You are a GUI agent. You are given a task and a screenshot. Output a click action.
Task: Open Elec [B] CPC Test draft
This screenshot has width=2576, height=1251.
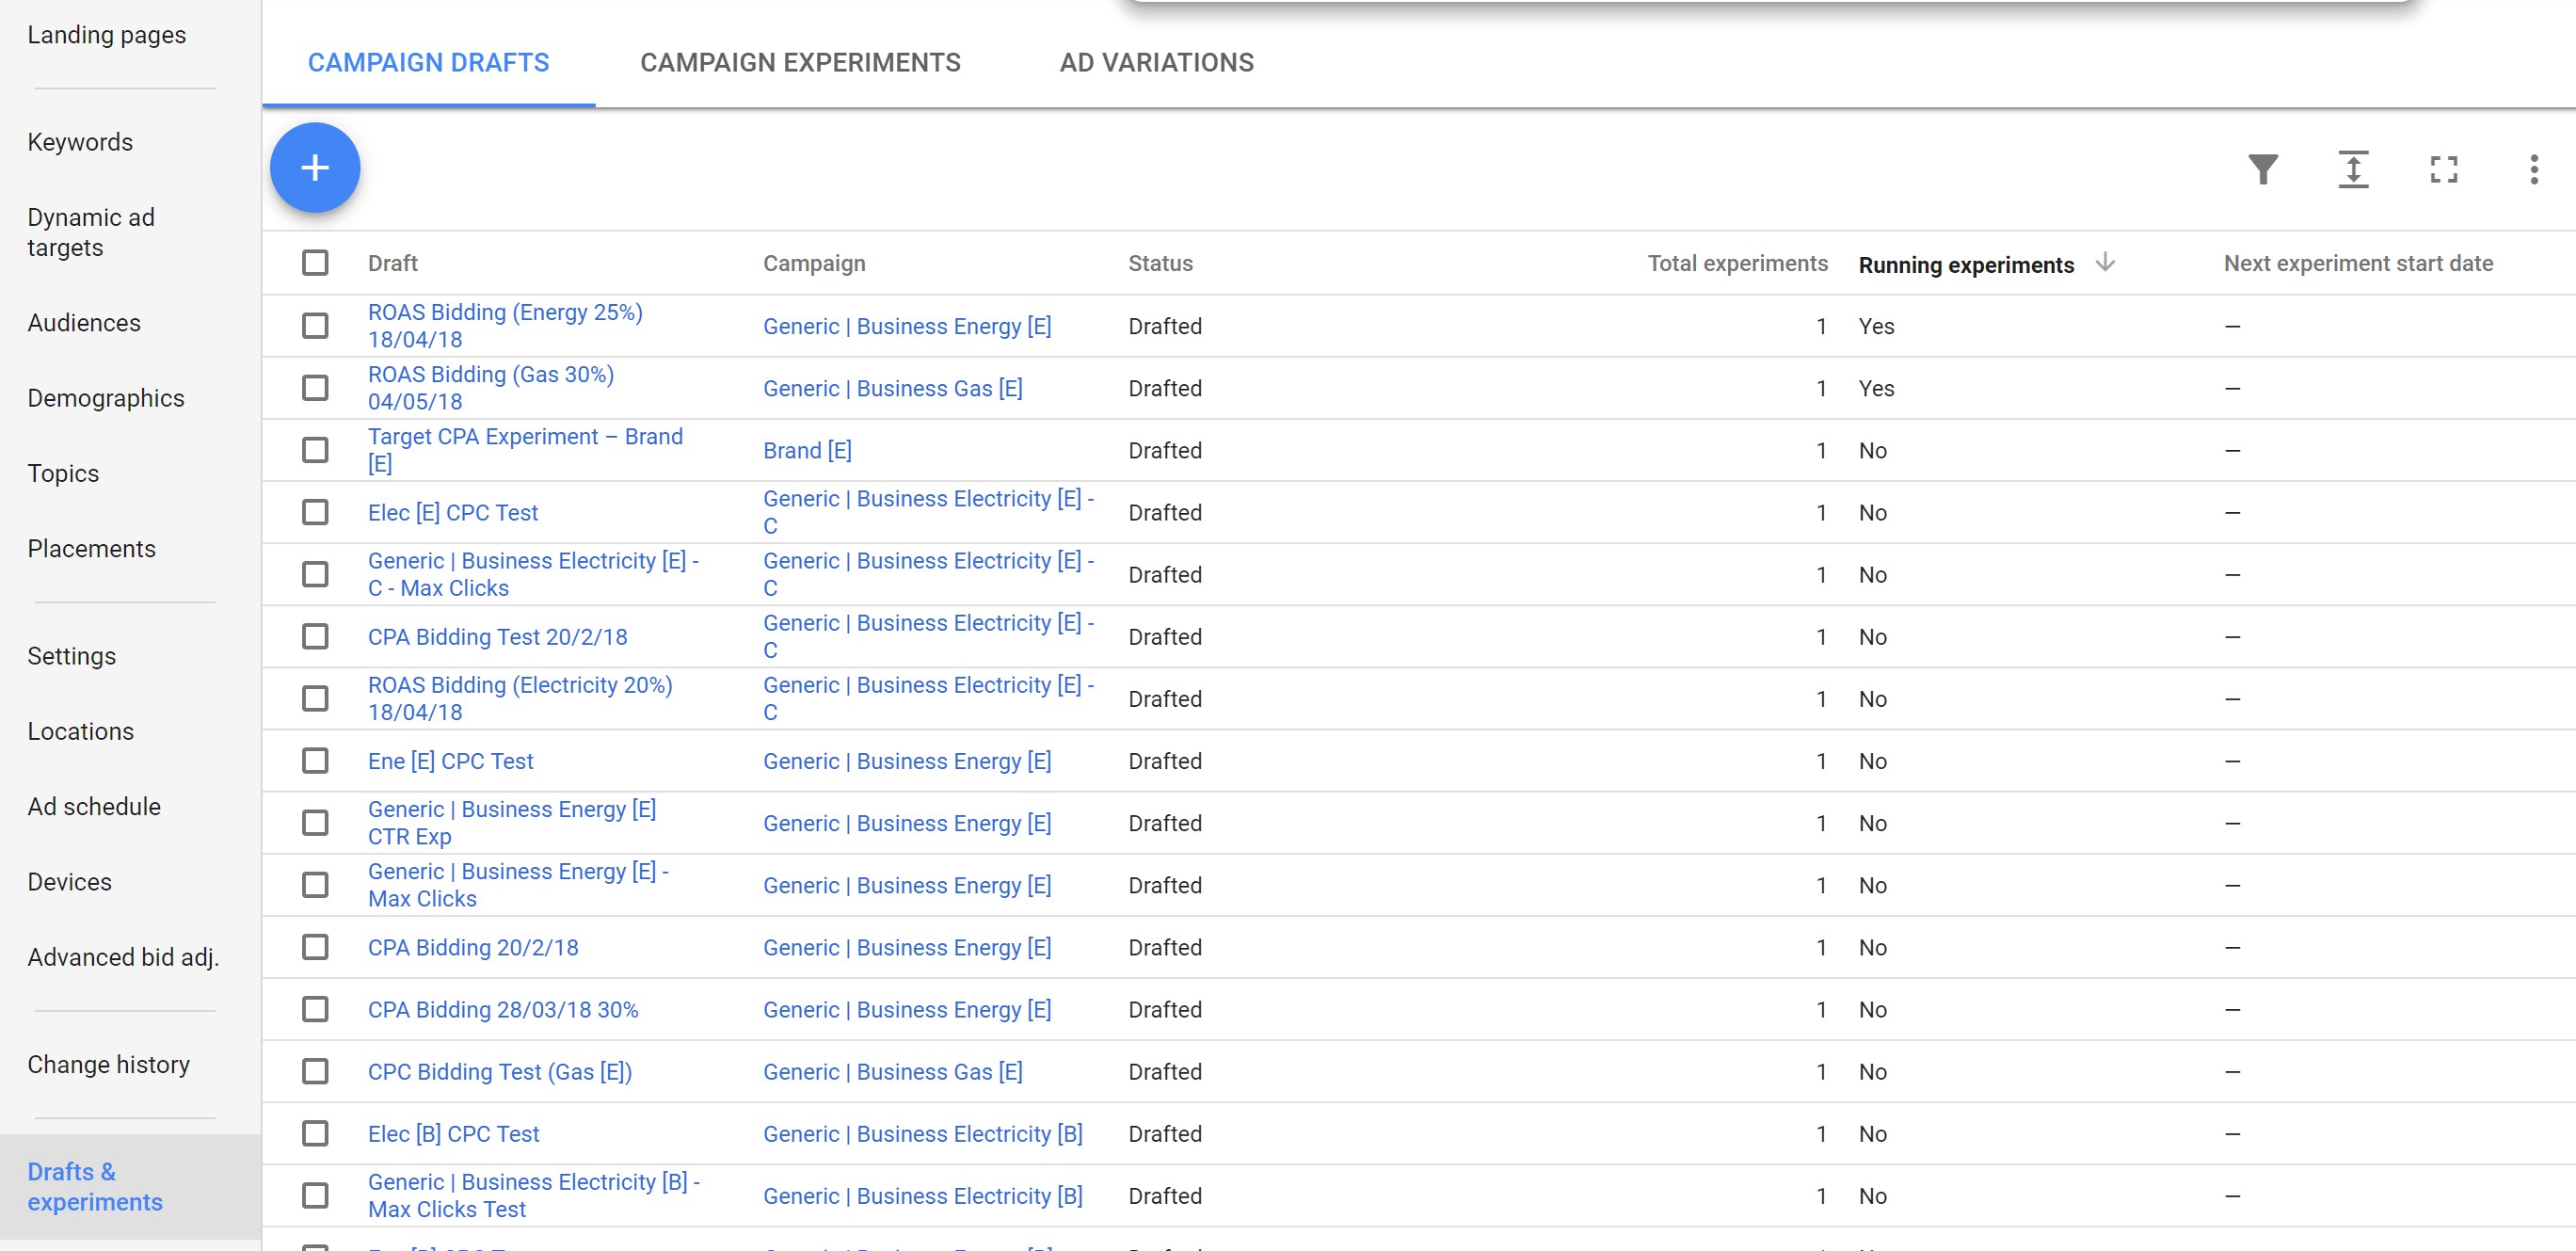[x=453, y=1133]
